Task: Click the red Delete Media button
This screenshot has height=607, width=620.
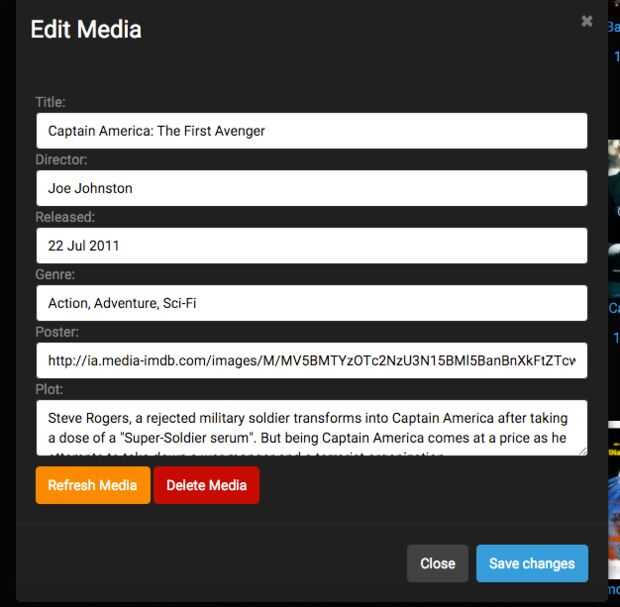Action: [207, 485]
